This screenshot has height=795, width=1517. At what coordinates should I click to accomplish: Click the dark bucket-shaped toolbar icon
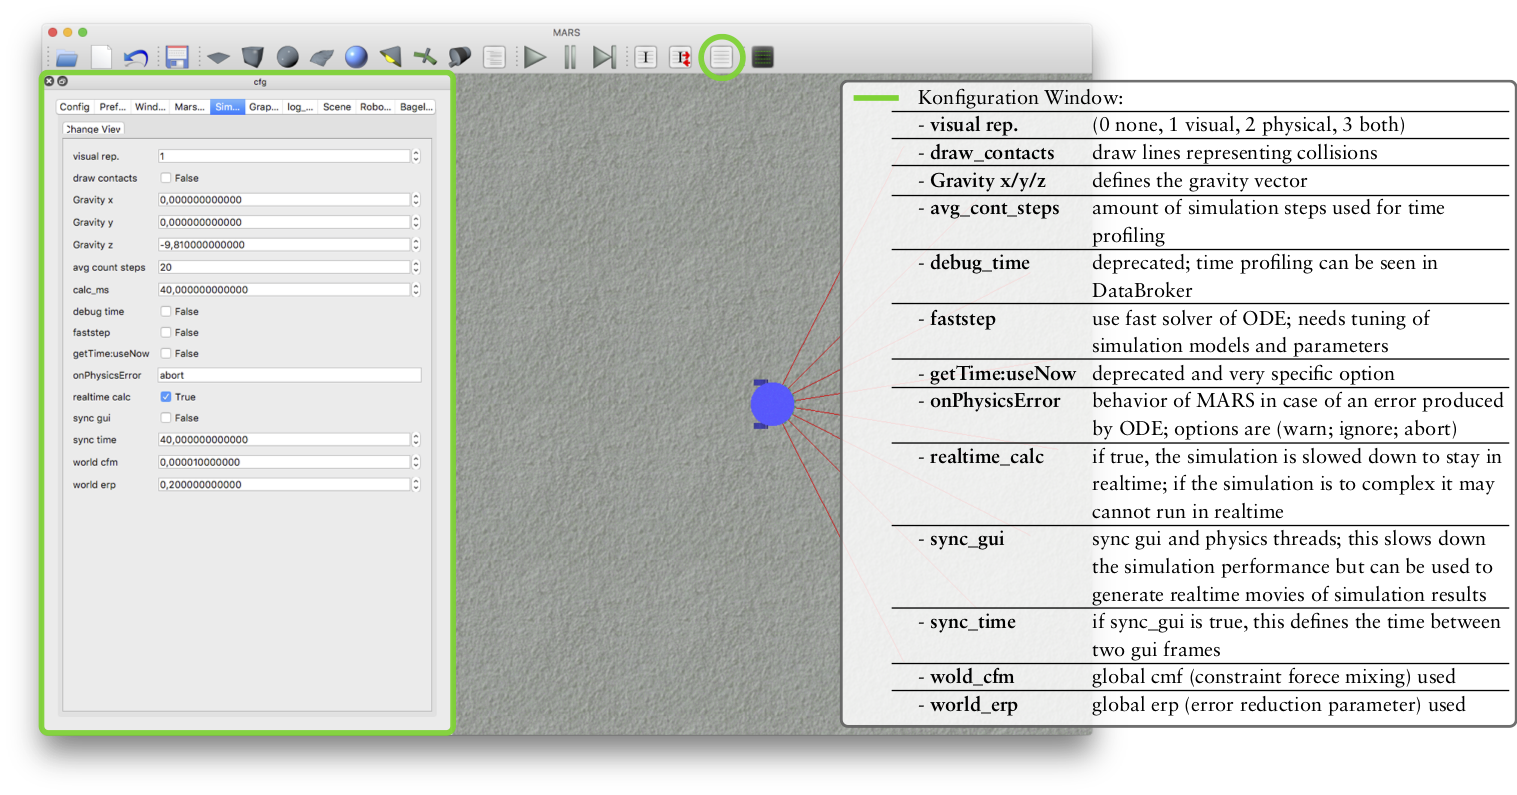pyautogui.click(x=460, y=57)
